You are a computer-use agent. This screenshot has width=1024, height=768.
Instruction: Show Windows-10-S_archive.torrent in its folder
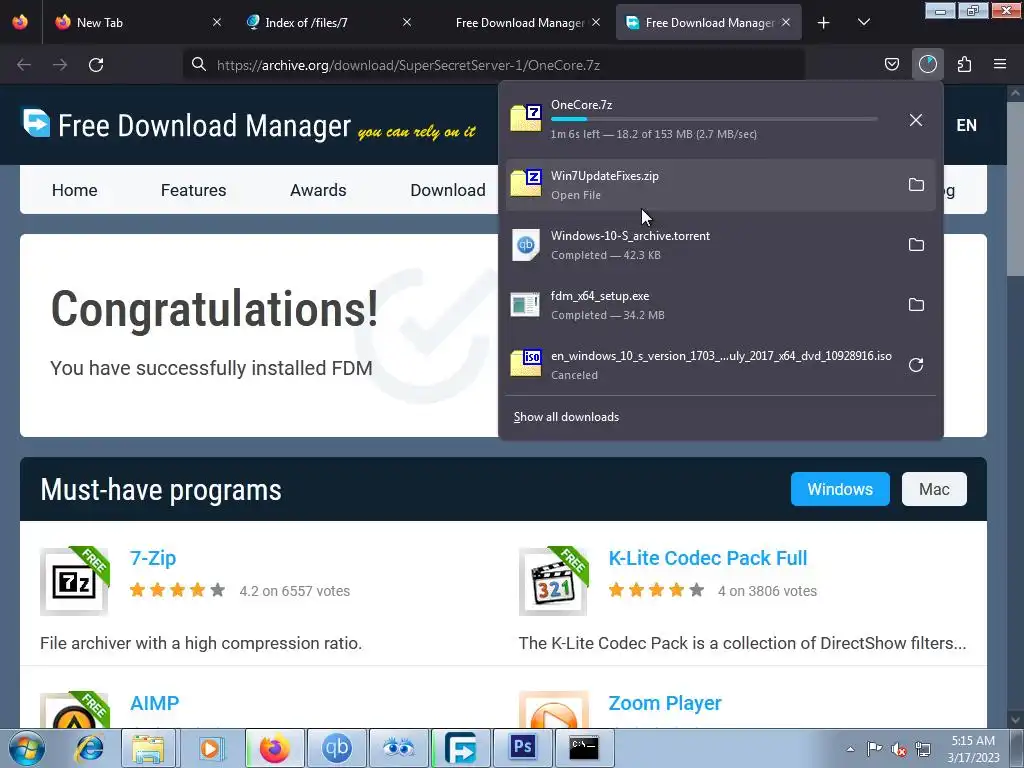coord(916,245)
